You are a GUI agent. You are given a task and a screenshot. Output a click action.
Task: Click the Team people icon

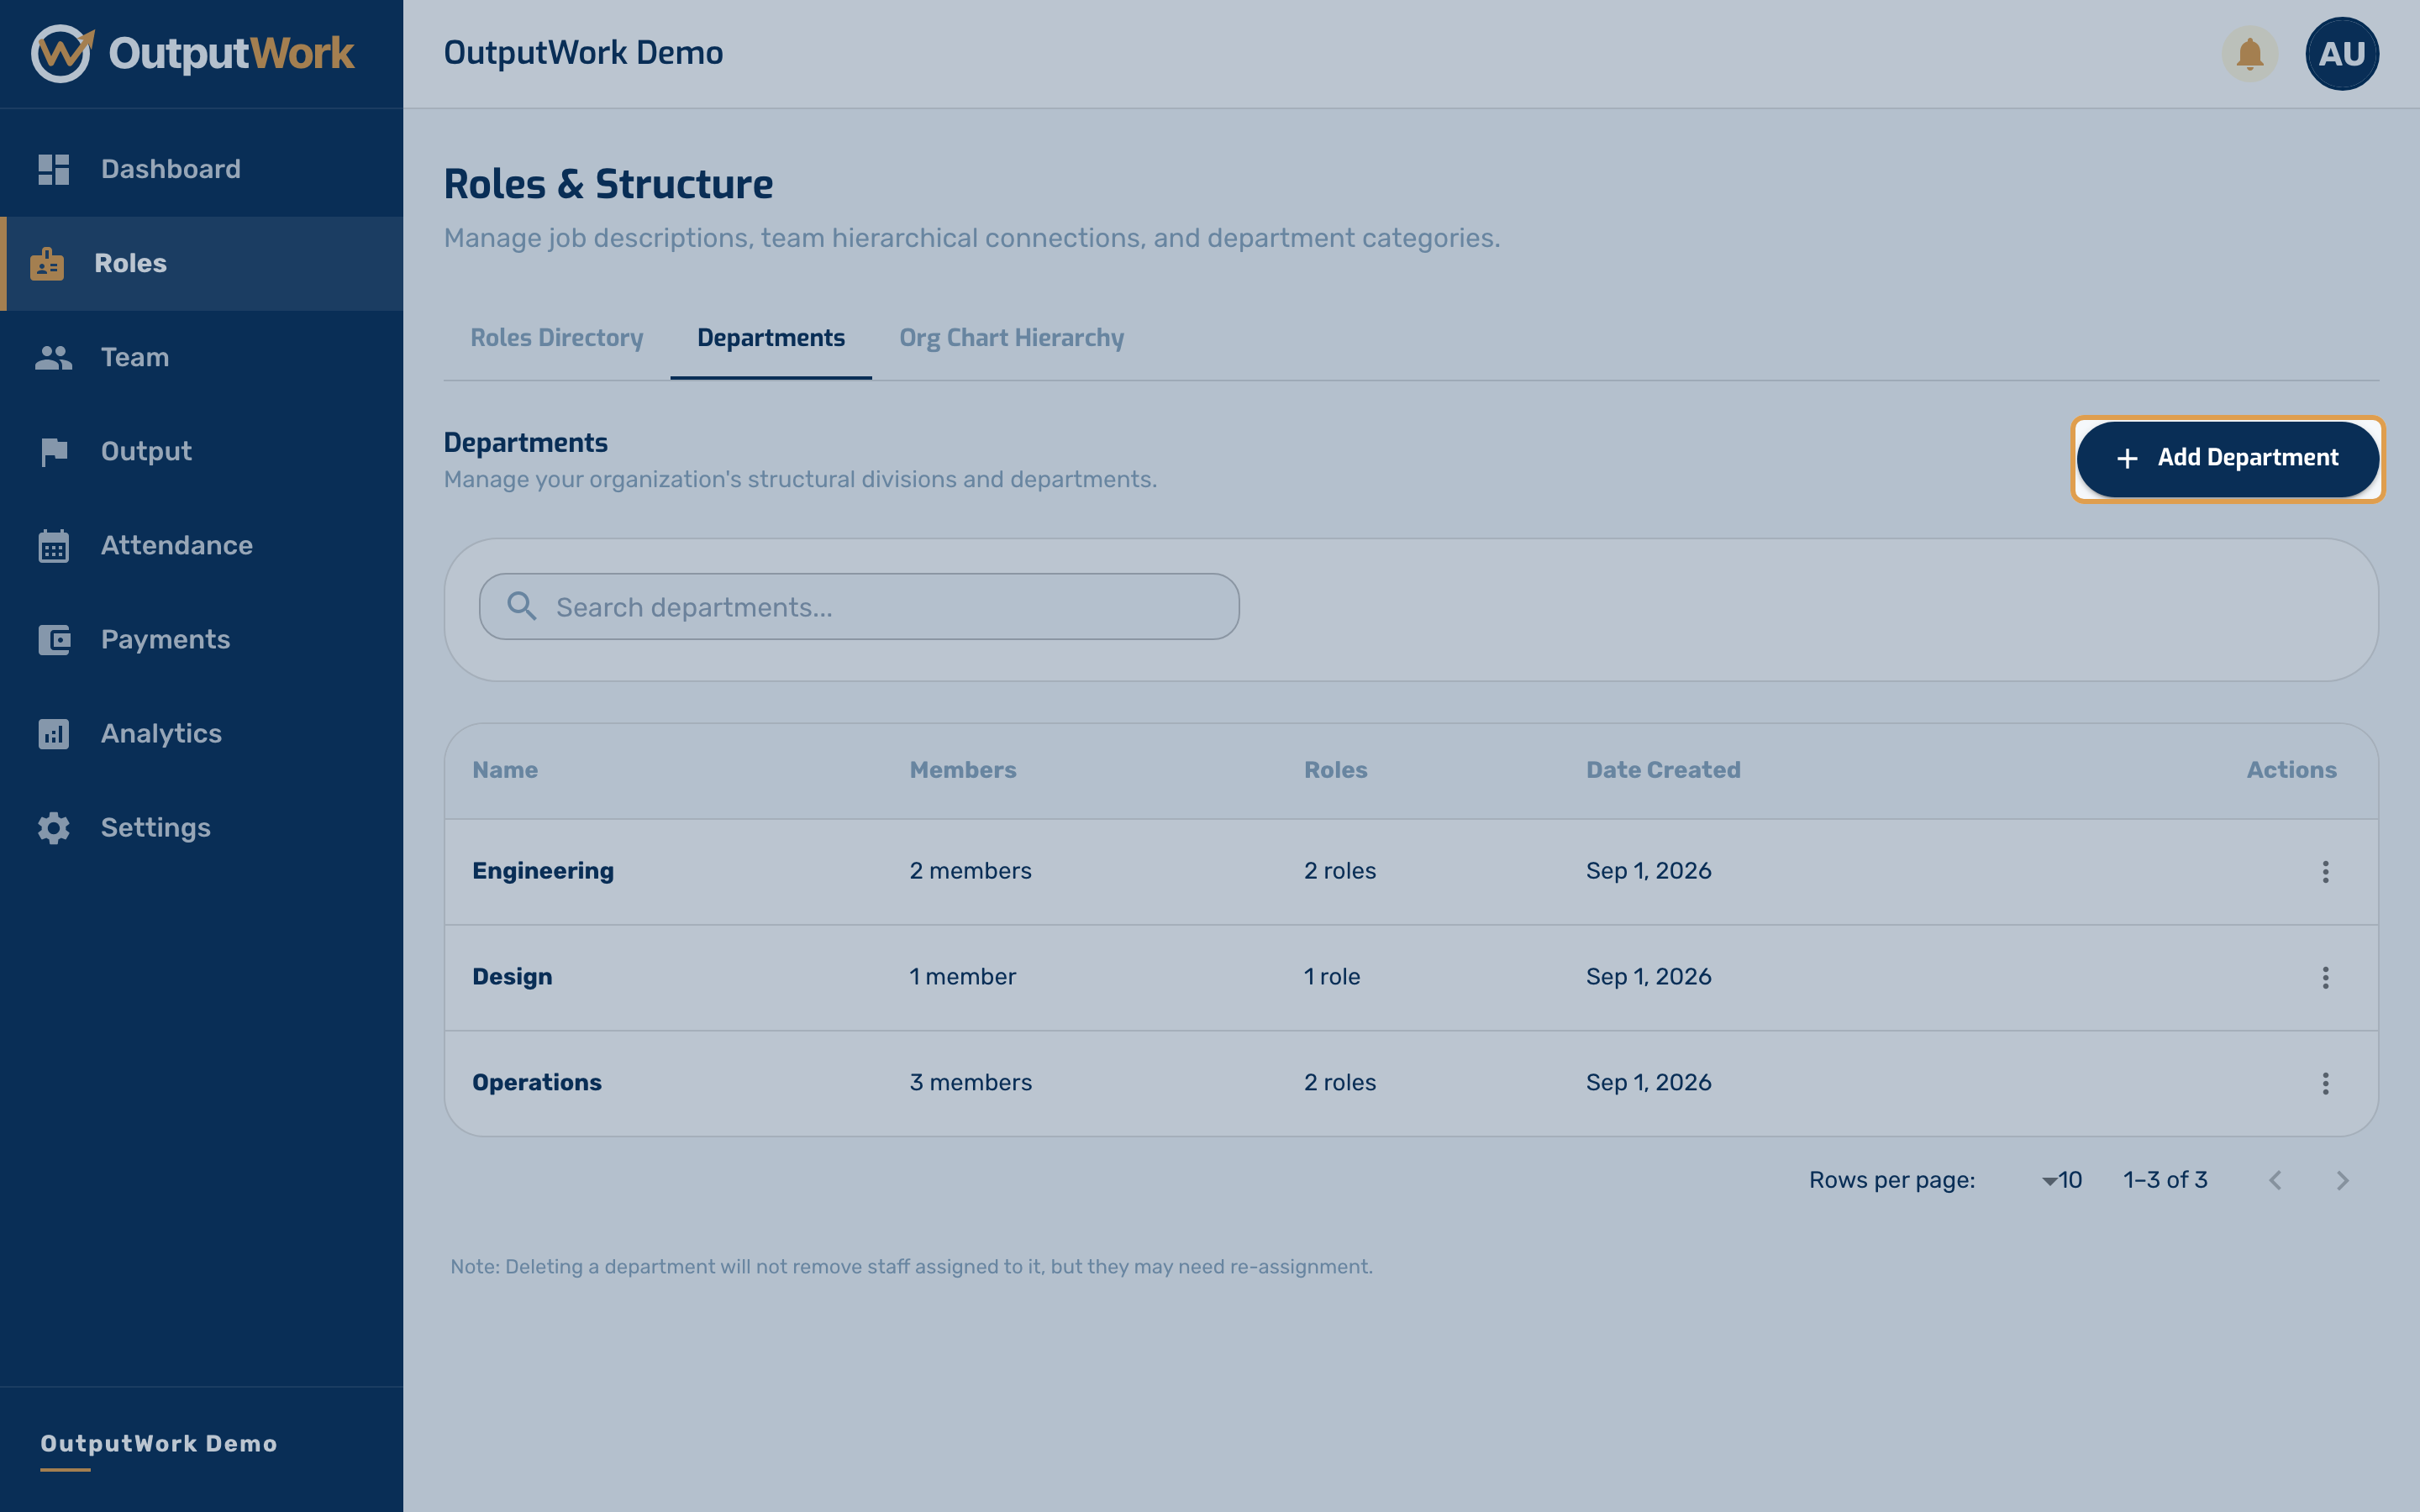coord(54,357)
